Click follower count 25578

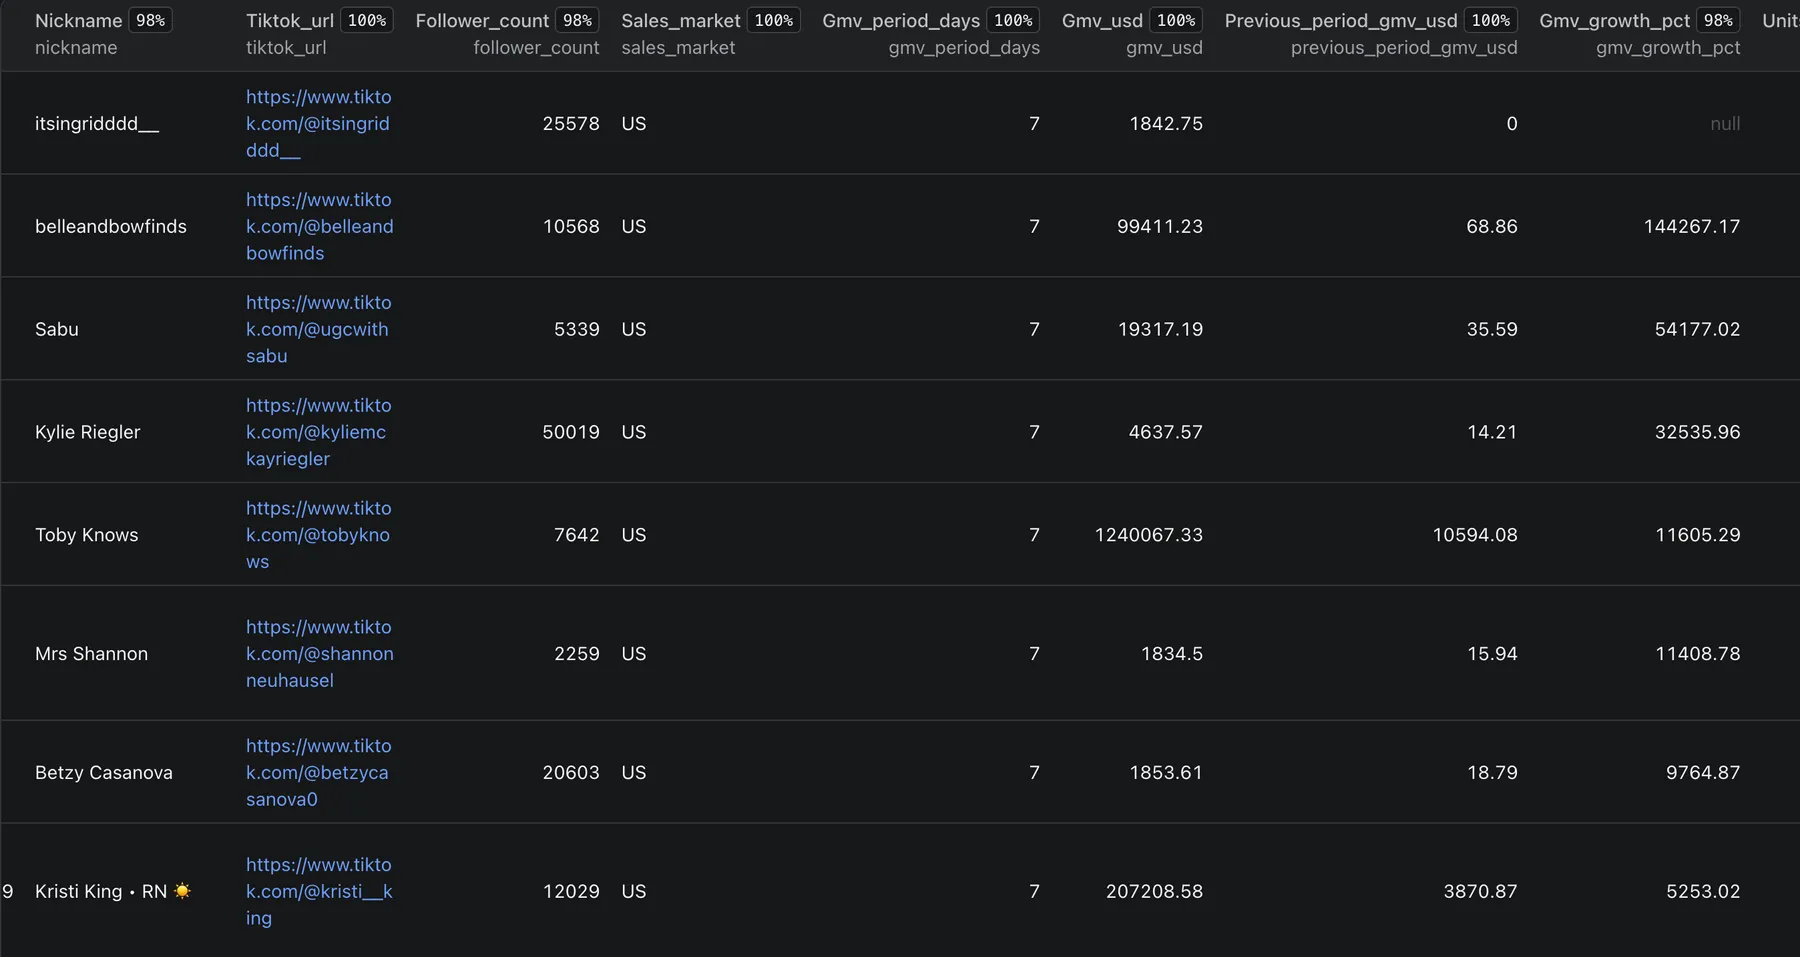[571, 124]
